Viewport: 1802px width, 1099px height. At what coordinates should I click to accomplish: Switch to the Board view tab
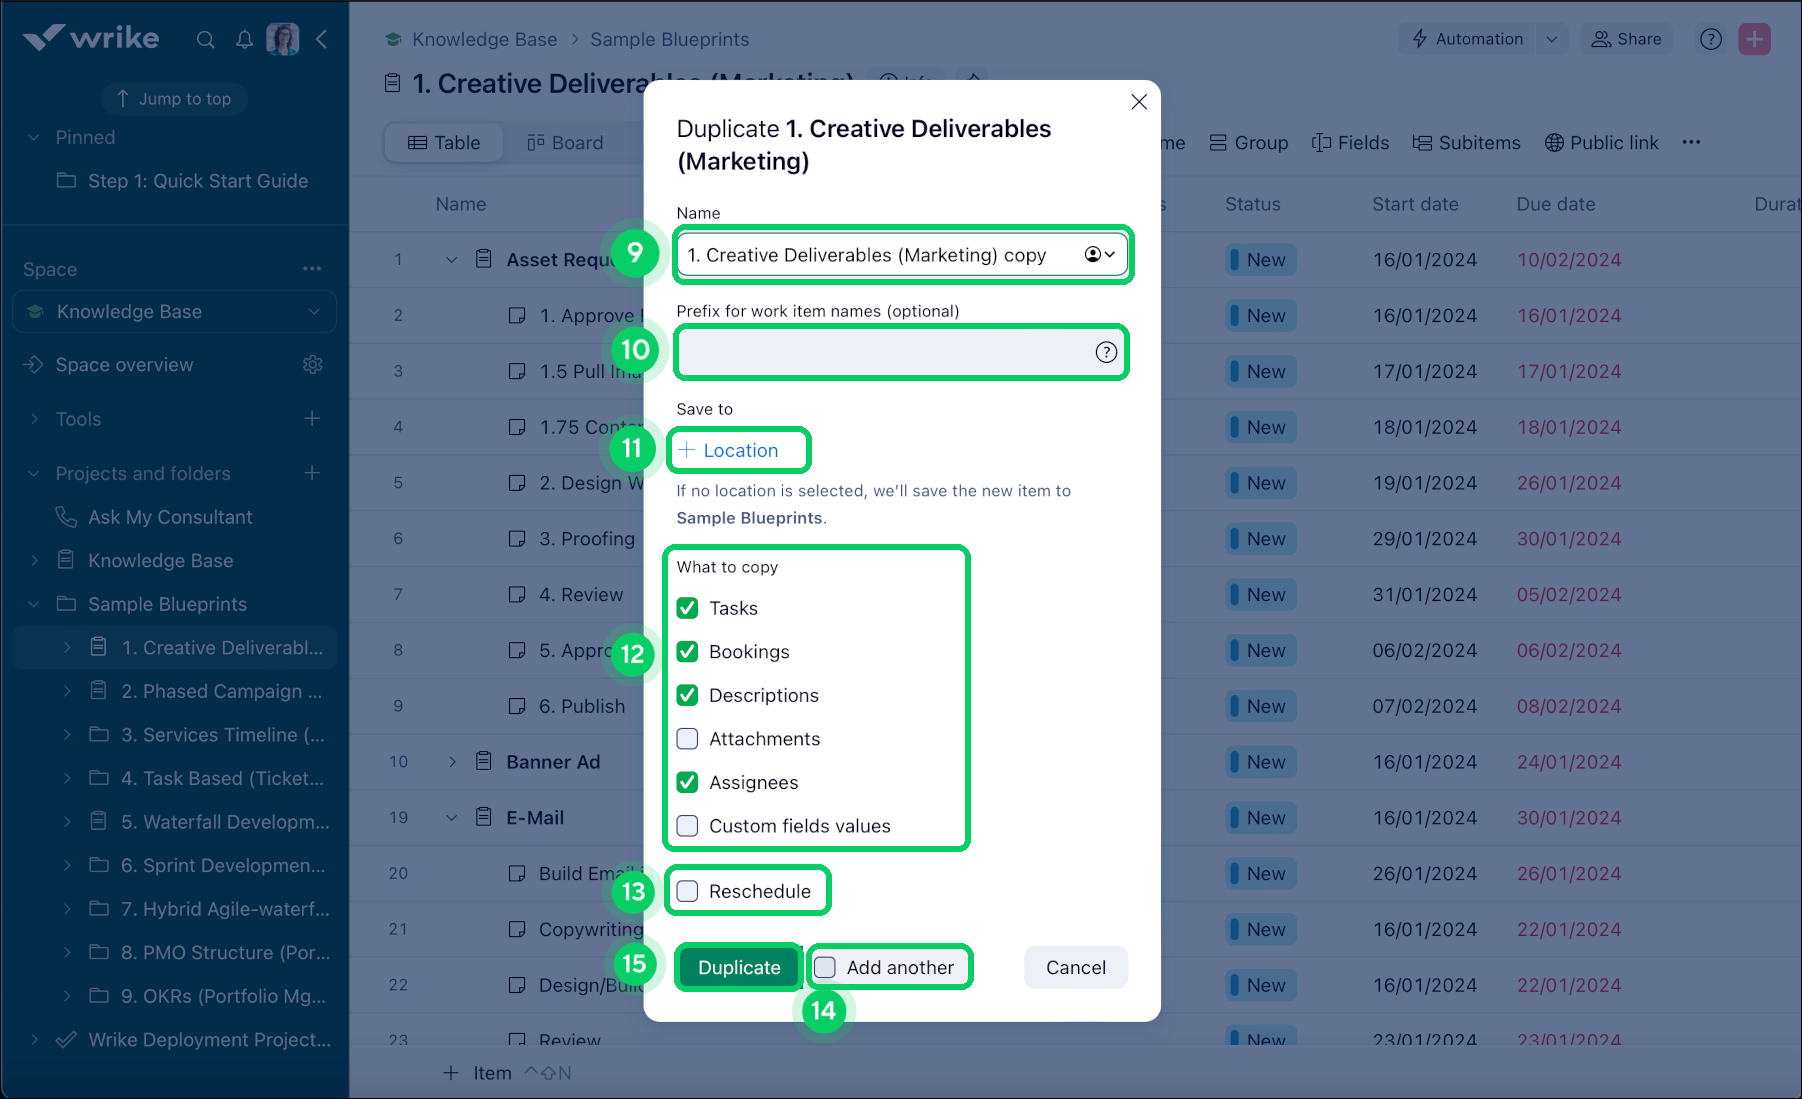coord(565,143)
